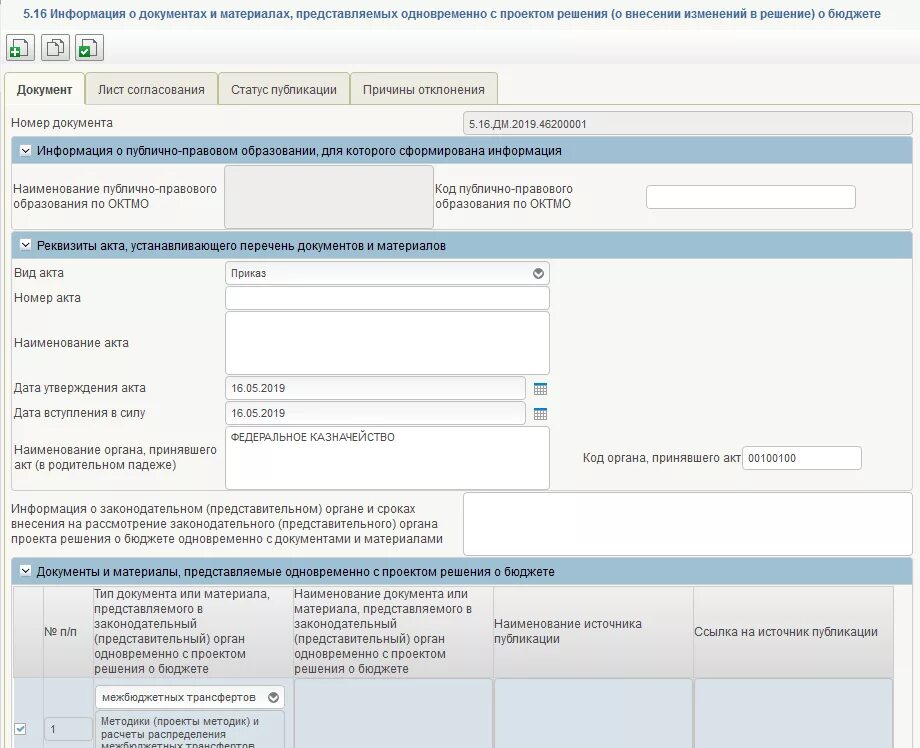
Task: Toggle the checkbox for table row 1
Action: (x=21, y=729)
